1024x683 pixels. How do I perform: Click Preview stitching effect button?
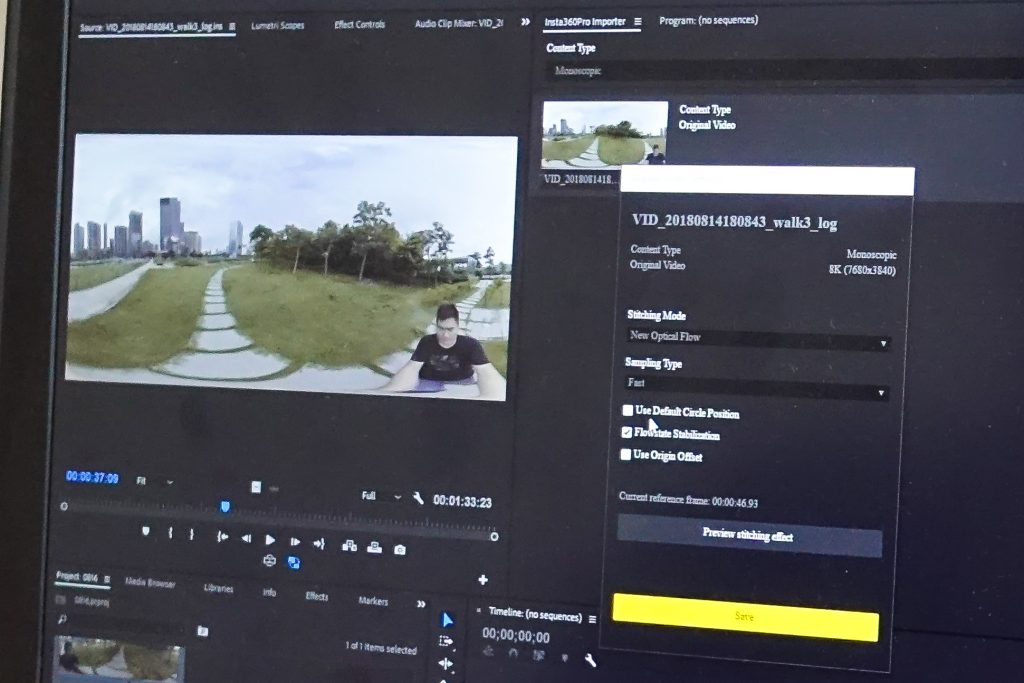point(749,535)
